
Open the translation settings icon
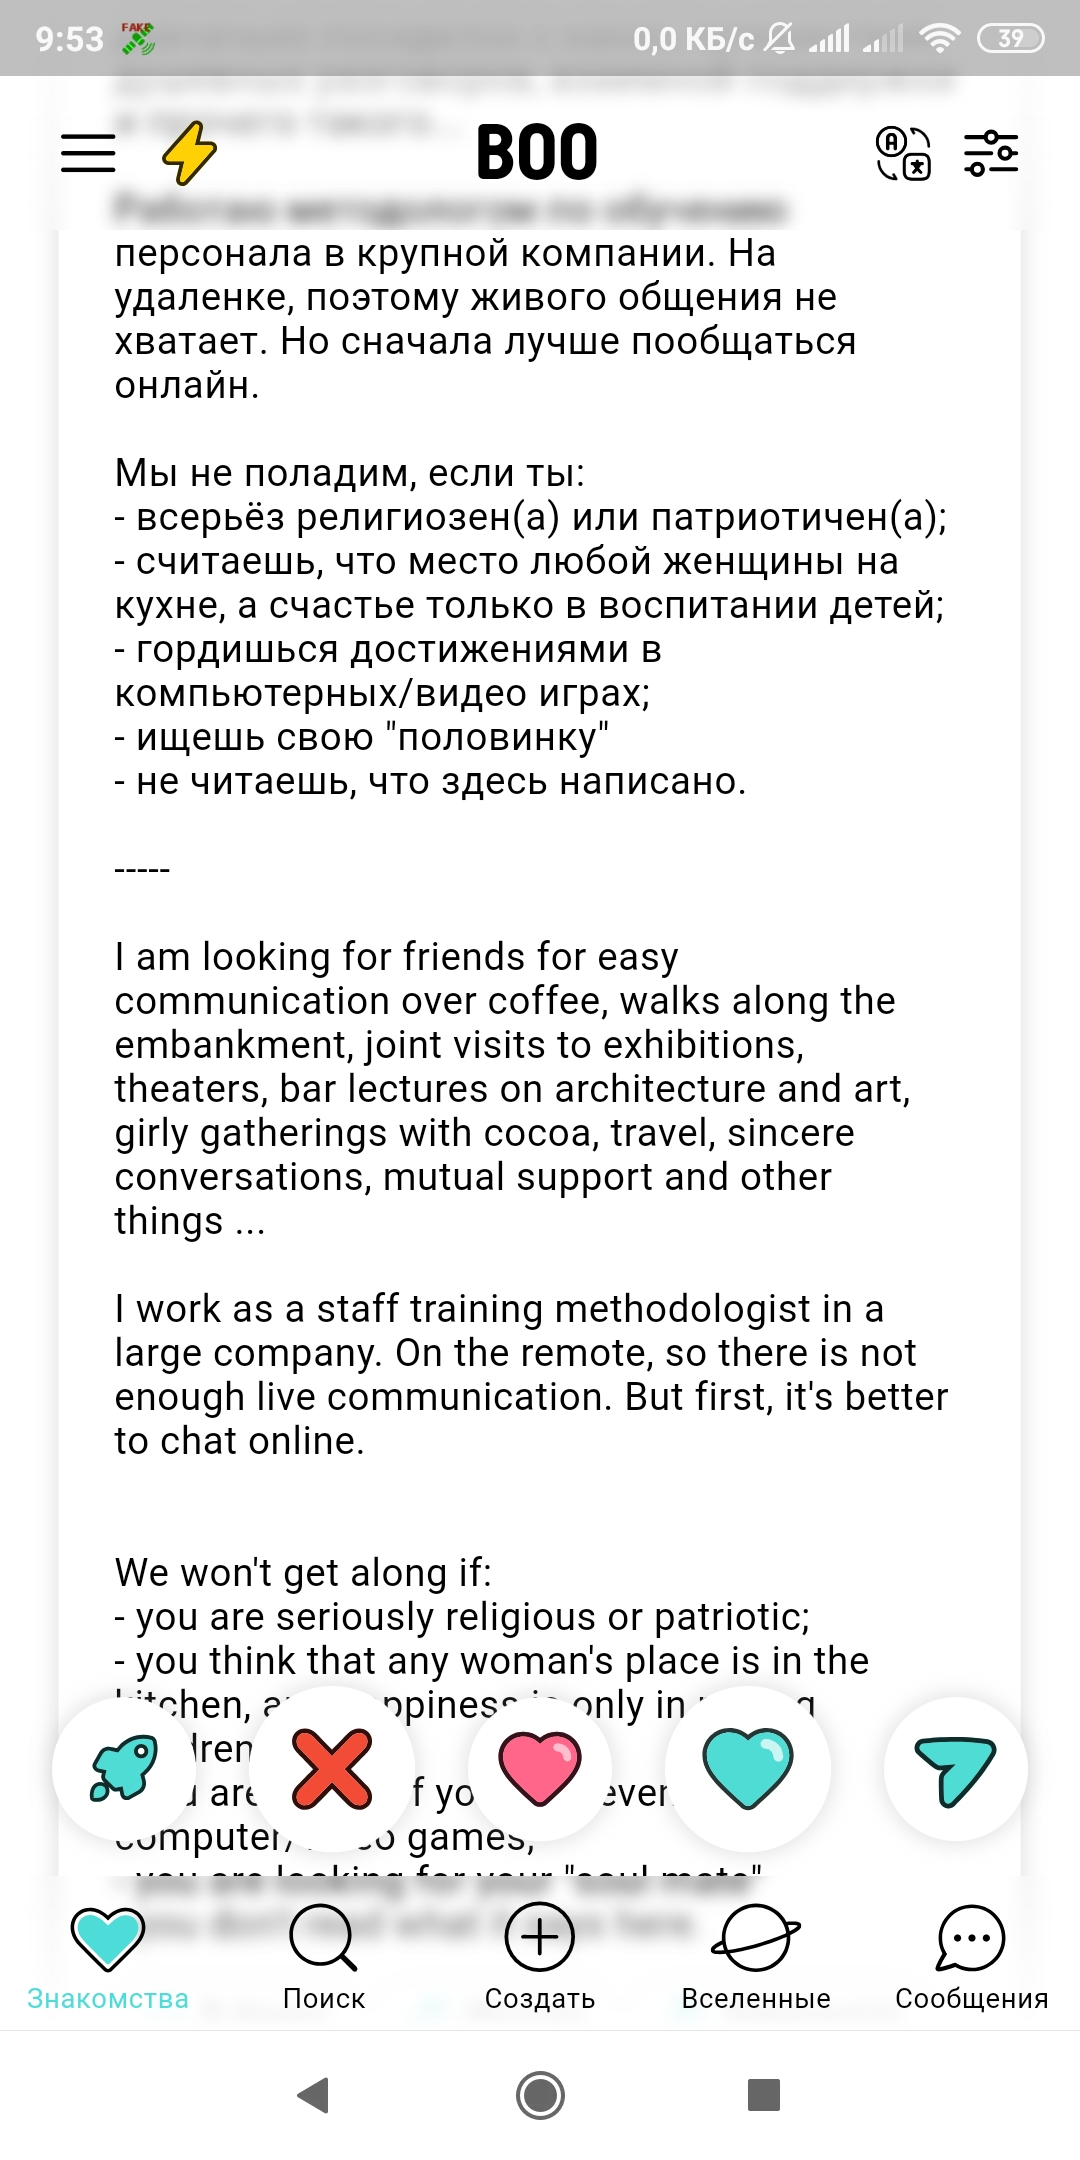click(x=903, y=153)
